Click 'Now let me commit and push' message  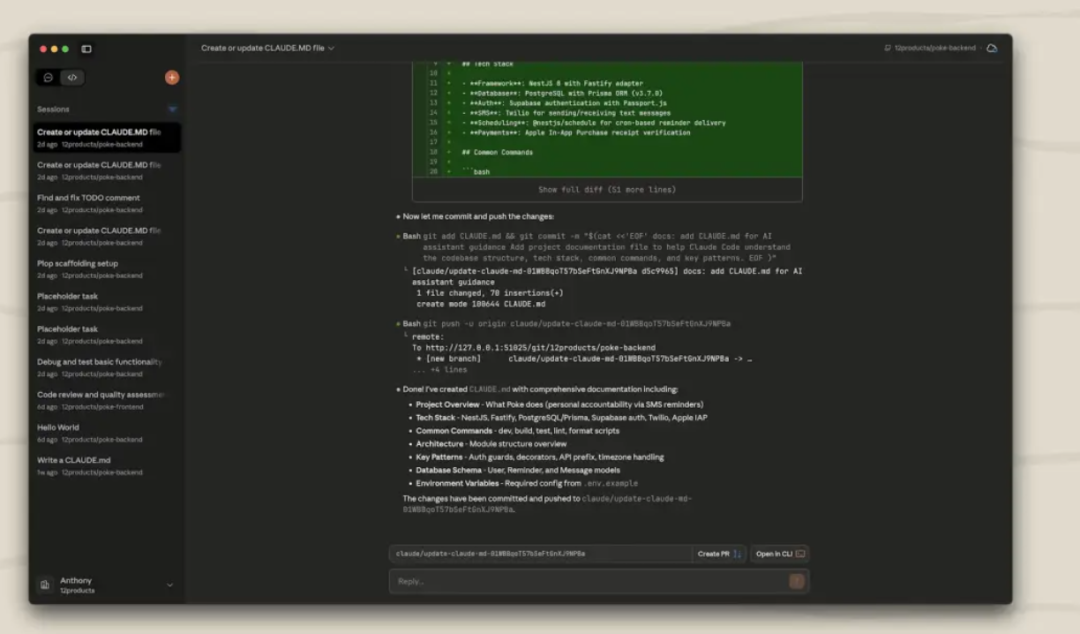pyautogui.click(x=478, y=216)
